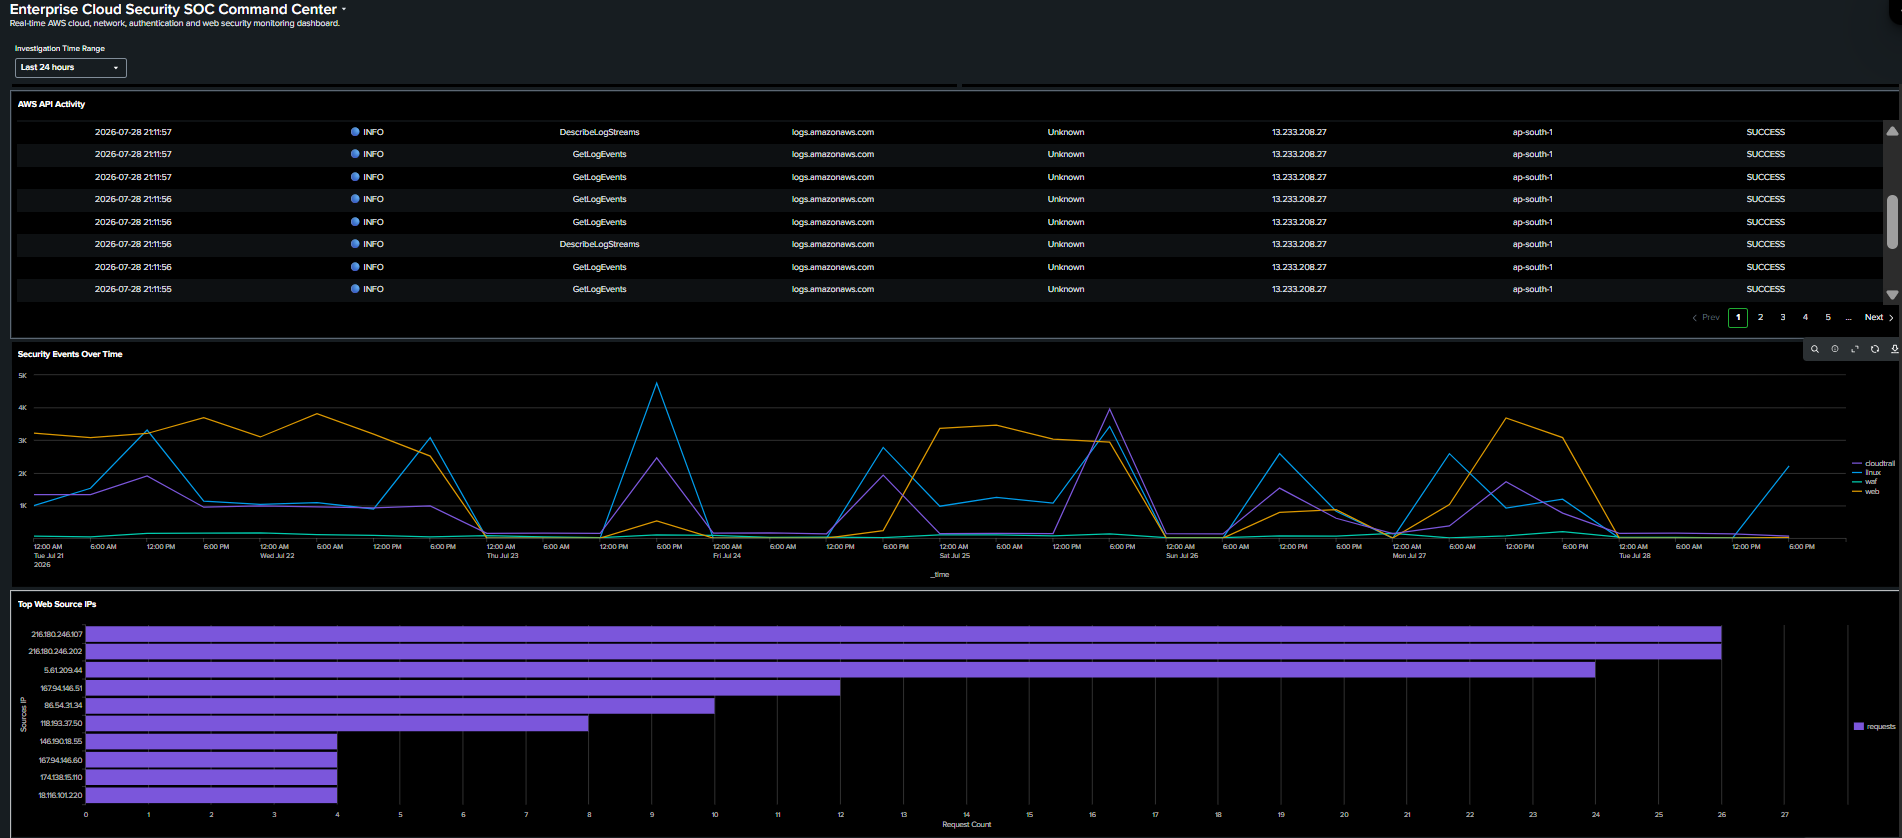This screenshot has height=838, width=1902.
Task: Click the Request Count axis label
Action: [966, 824]
